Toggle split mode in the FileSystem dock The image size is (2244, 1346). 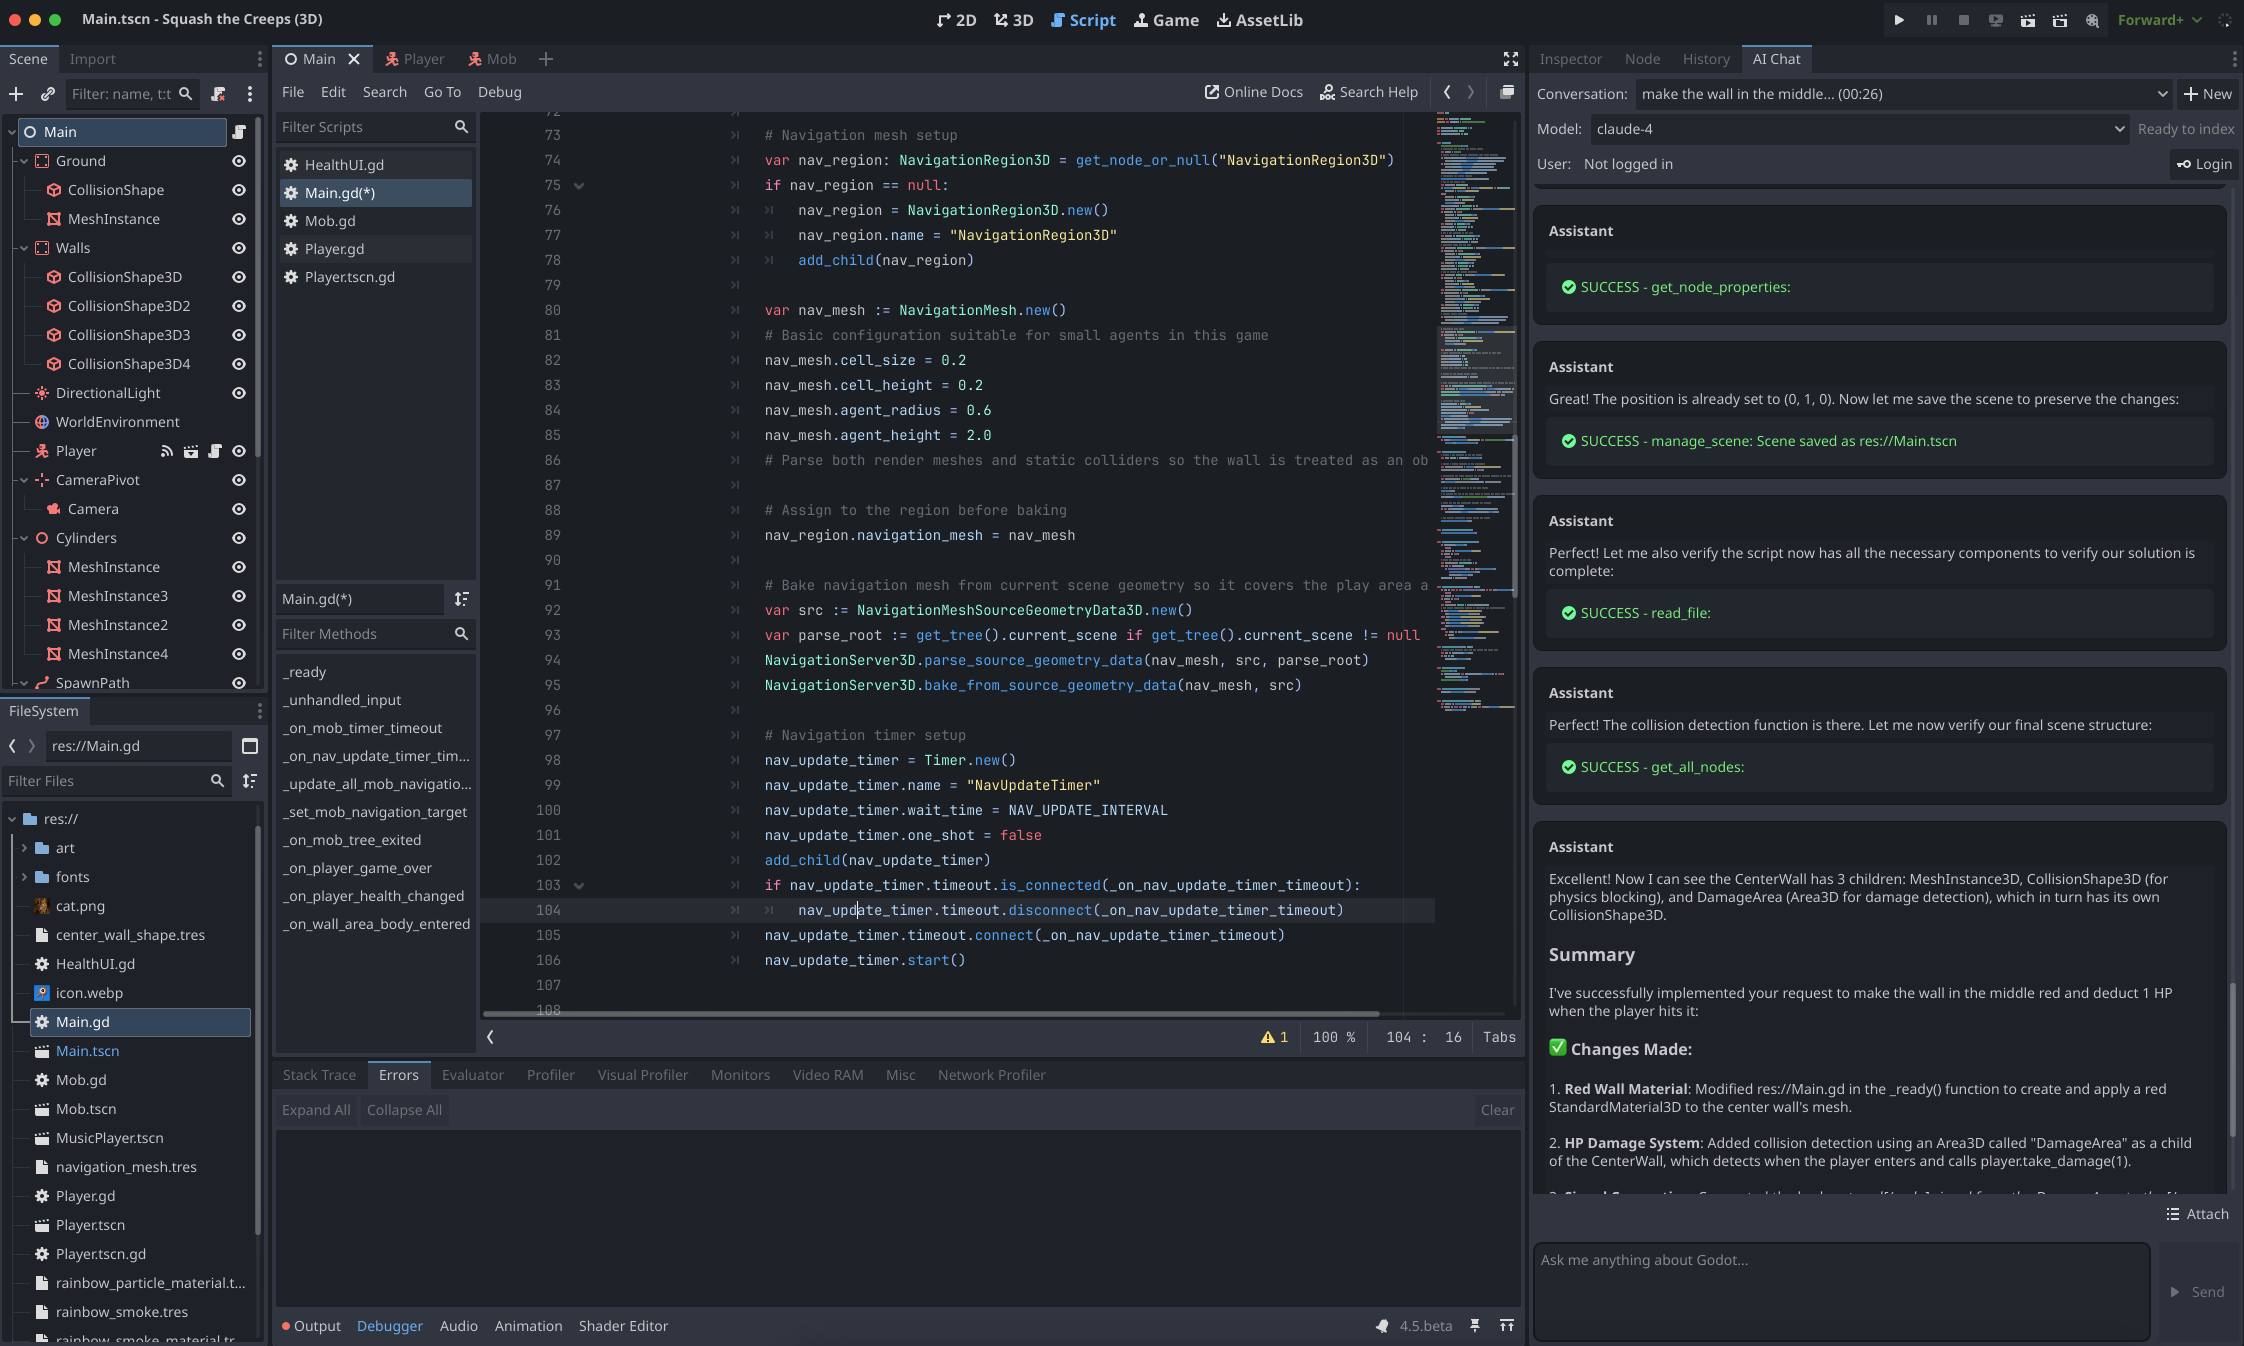pos(249,746)
